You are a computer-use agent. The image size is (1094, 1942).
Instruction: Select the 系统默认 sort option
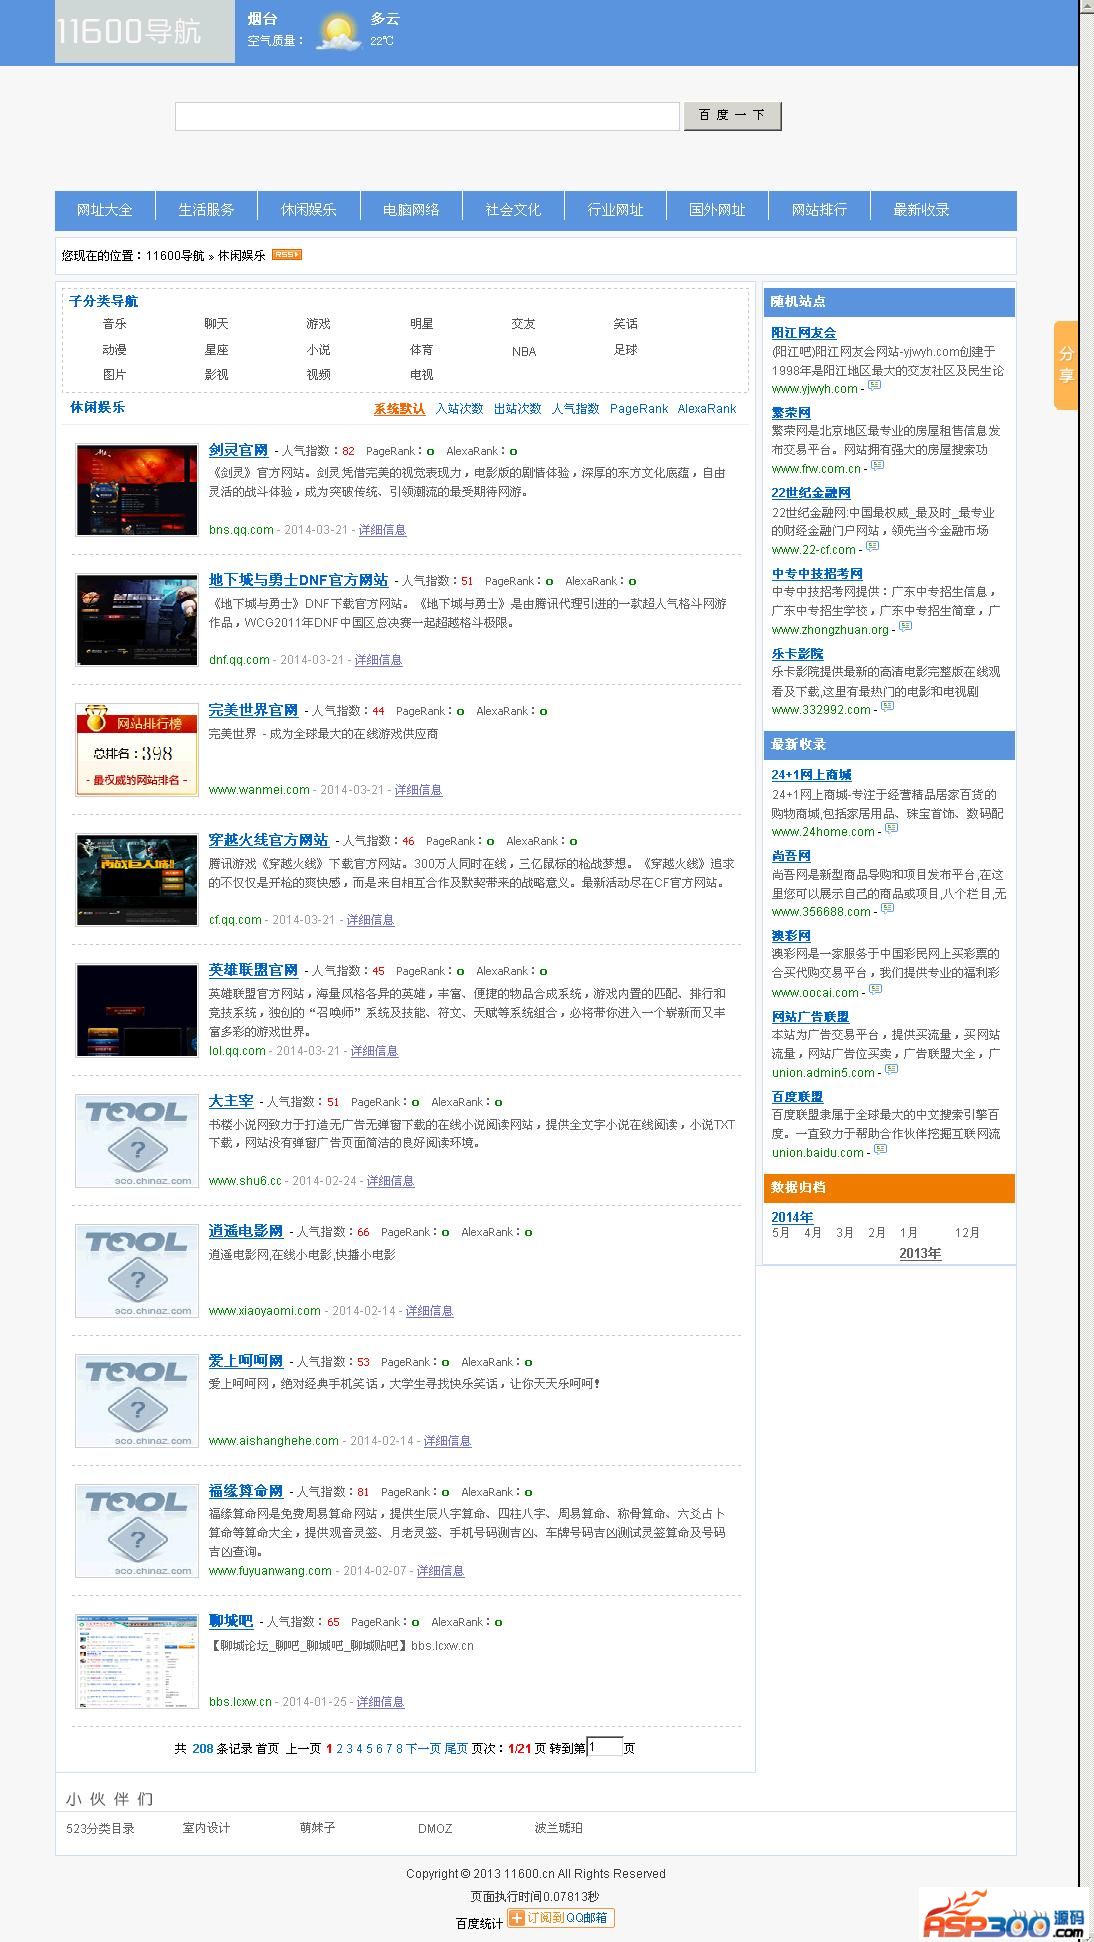[399, 409]
